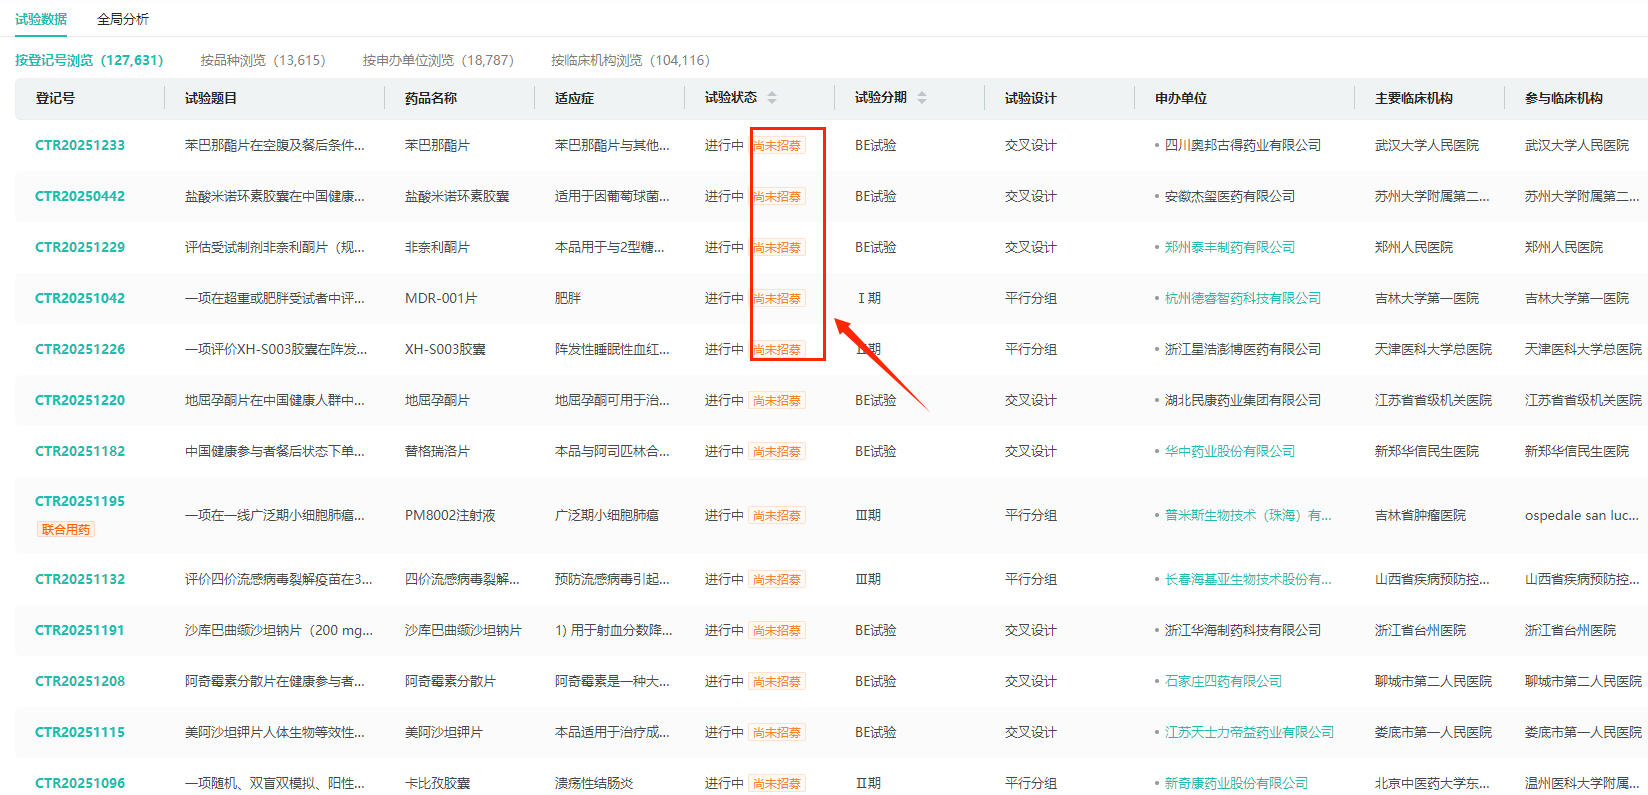Click sponsor link 华中药业股份有限公司
This screenshot has height=795, width=1648.
[x=1229, y=451]
